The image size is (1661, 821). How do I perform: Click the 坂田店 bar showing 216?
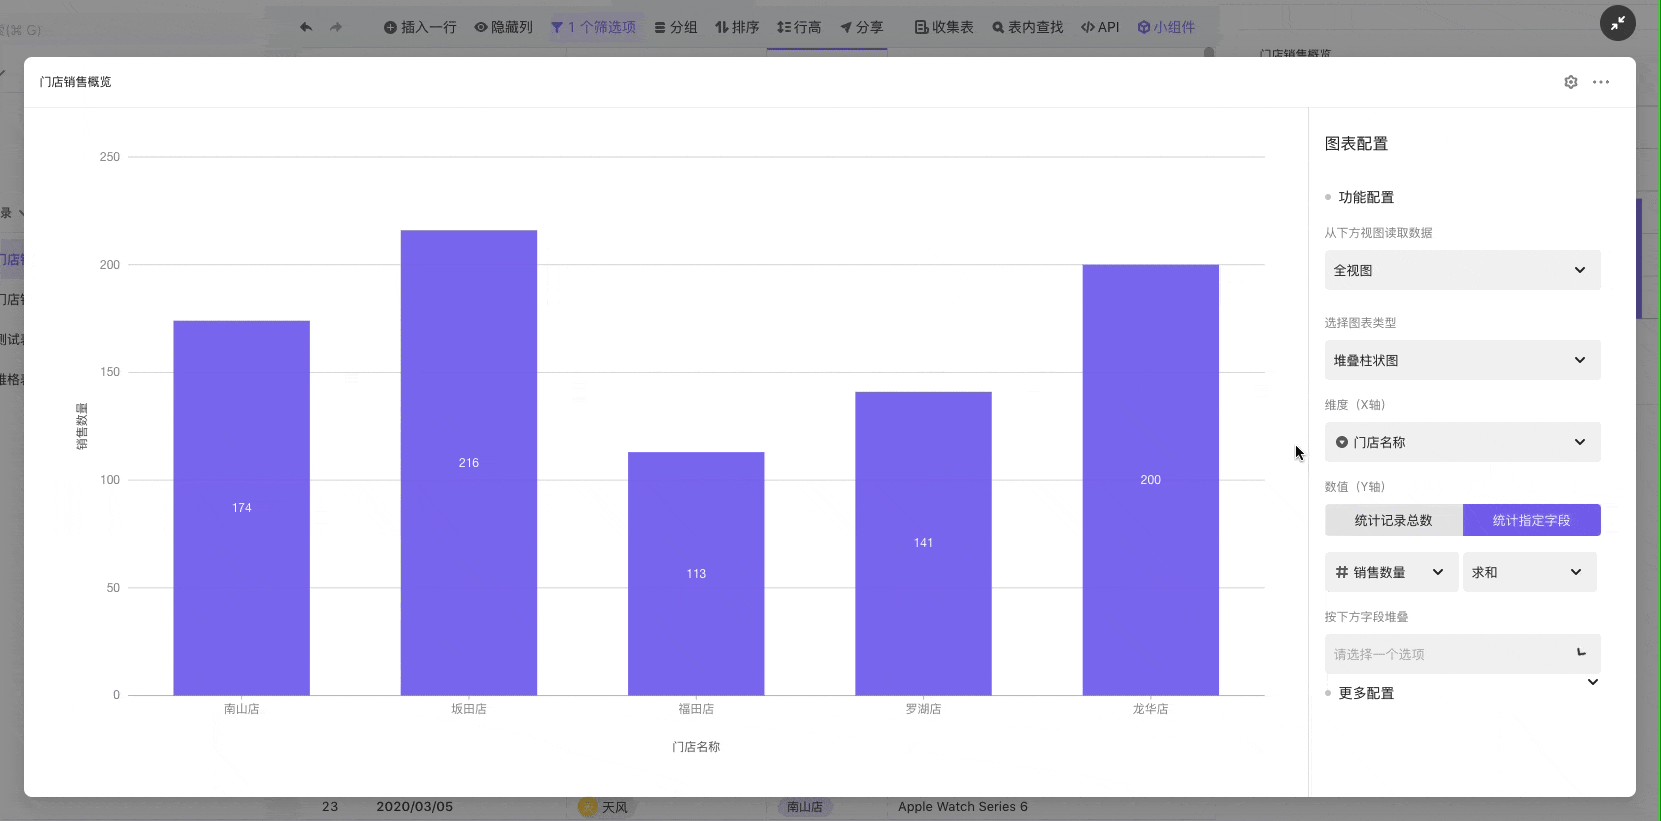click(x=469, y=462)
